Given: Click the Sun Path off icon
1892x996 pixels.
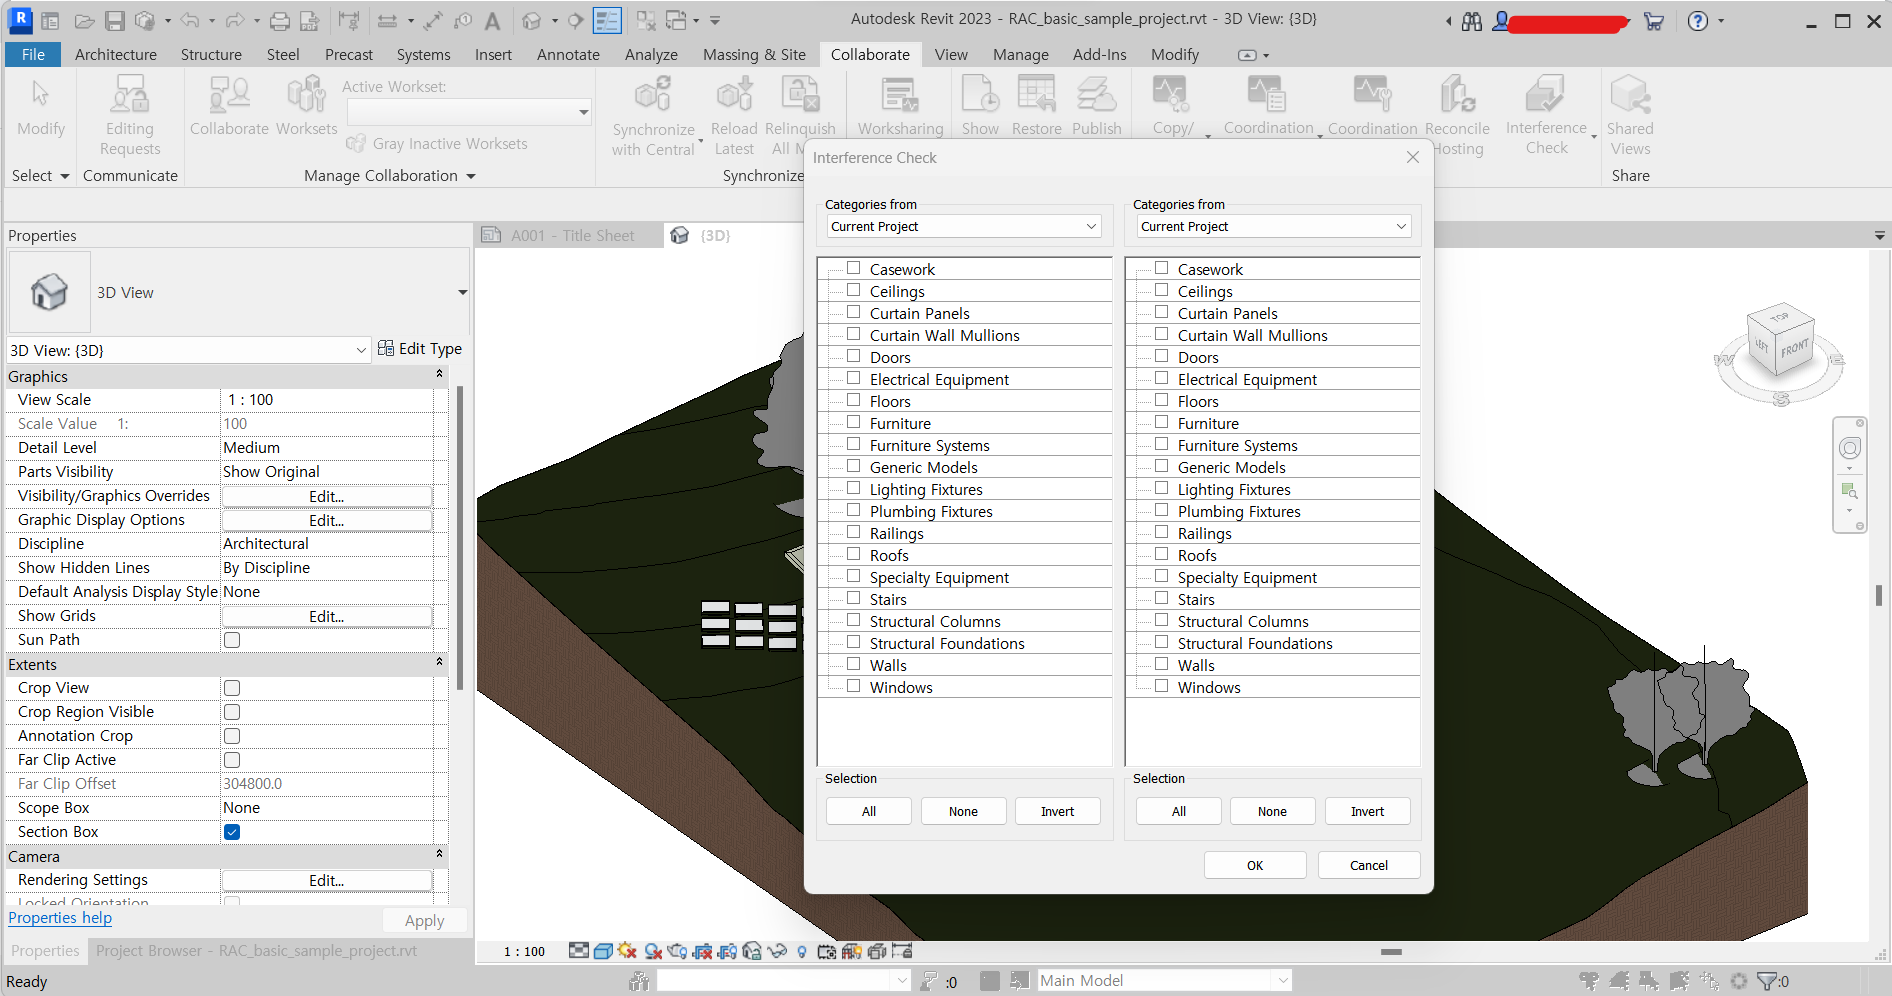Looking at the screenshot, I should coord(628,951).
